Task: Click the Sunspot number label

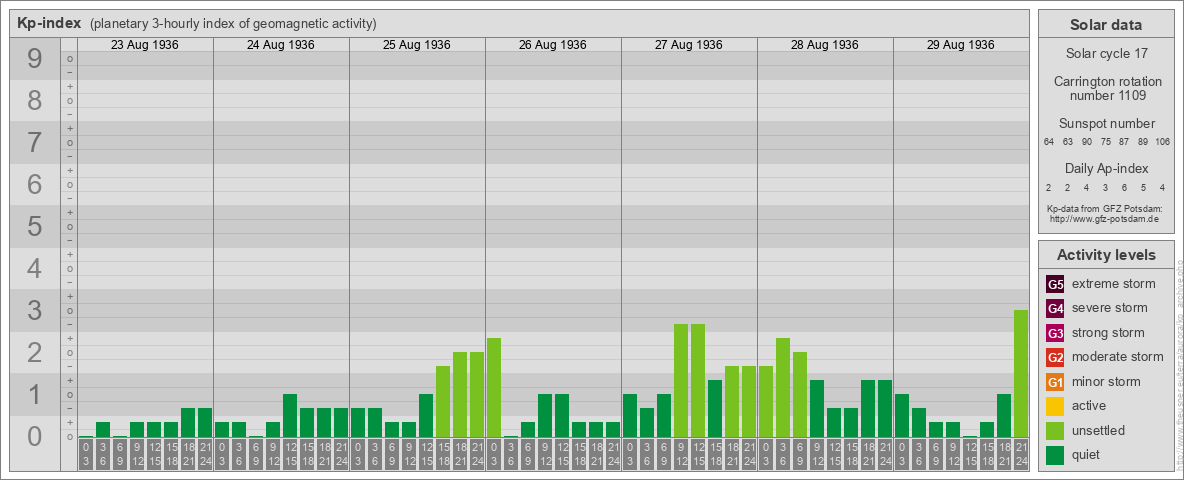Action: click(x=1105, y=123)
